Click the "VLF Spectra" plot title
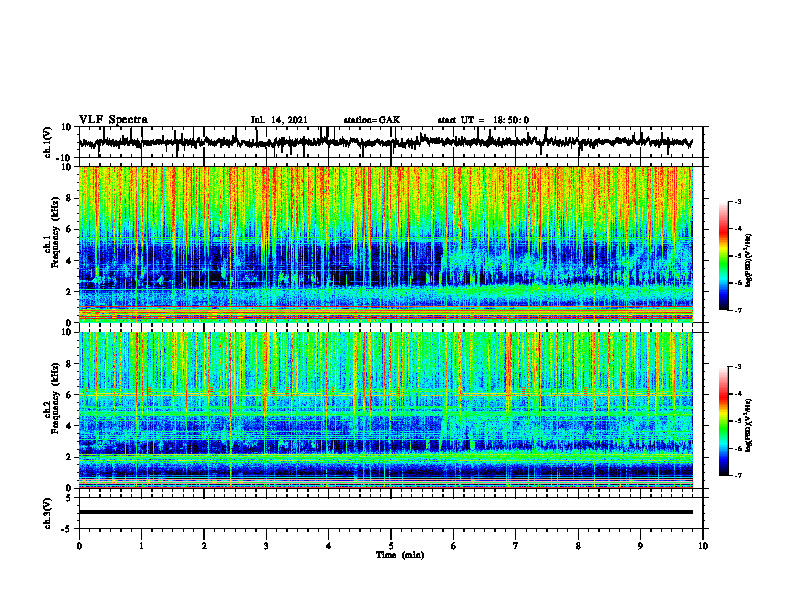The width and height of the screenshot is (792, 612). (x=113, y=120)
